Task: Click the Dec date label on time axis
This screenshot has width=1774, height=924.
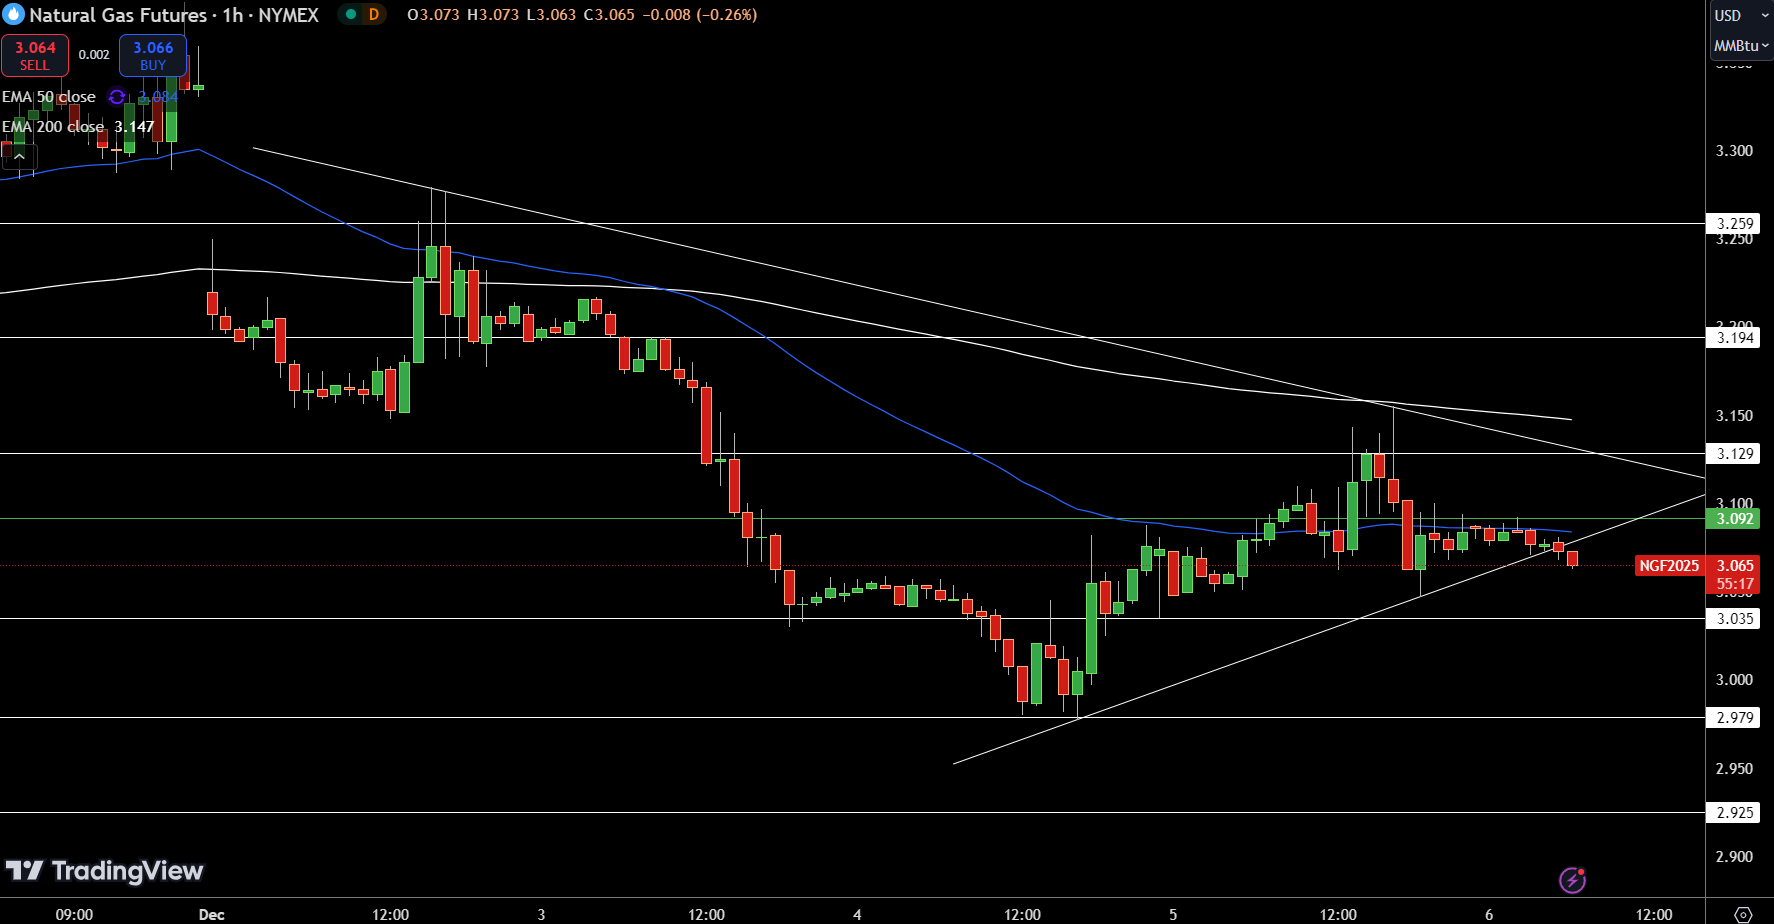Action: click(x=211, y=915)
